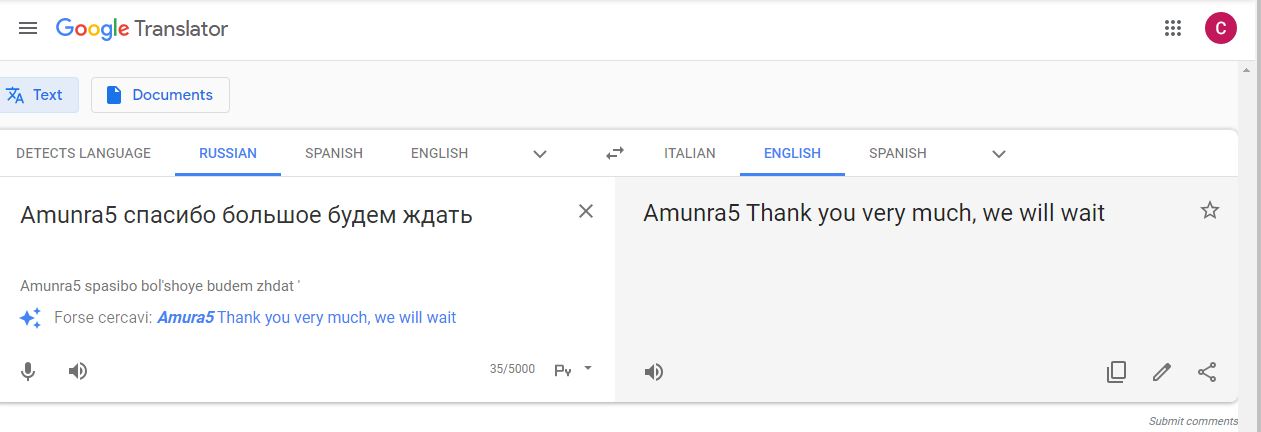The image size is (1261, 432).
Task: Expand more target languages chevron
Action: click(998, 154)
